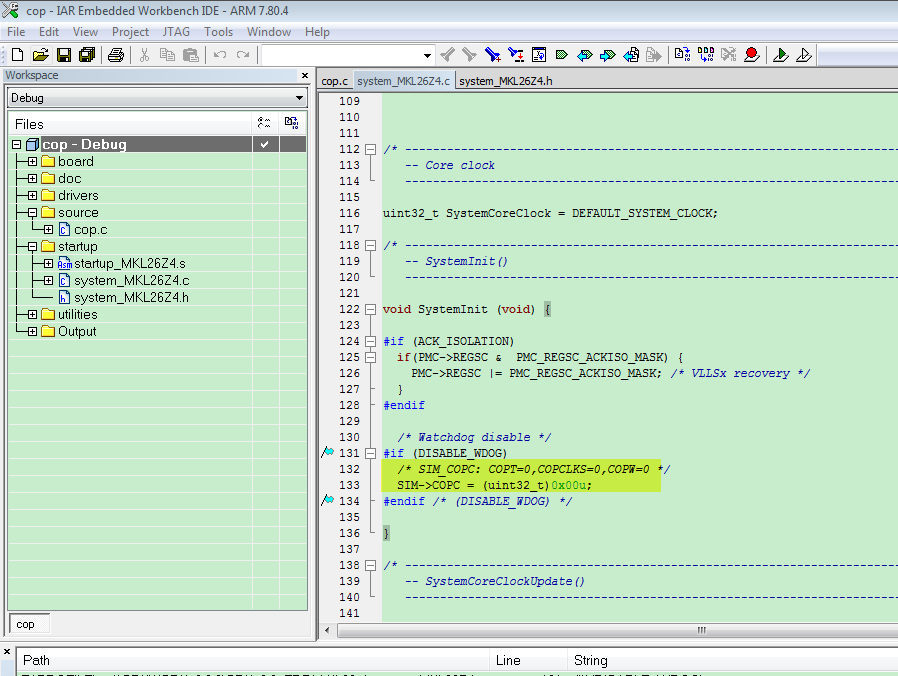The image size is (898, 676).
Task: Click the bookmark flag at line 134
Action: pyautogui.click(x=328, y=500)
